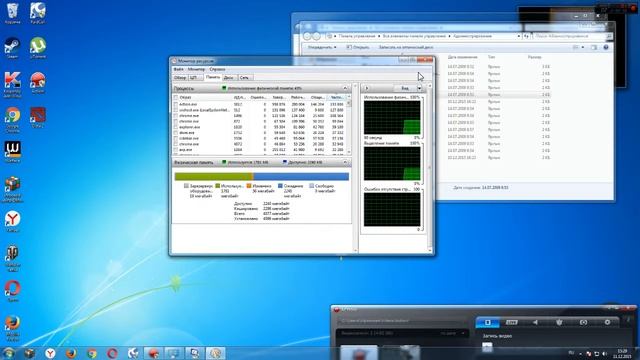Click Панель управления breadcrumb in Explorer
The image size is (640, 360).
(357, 36)
